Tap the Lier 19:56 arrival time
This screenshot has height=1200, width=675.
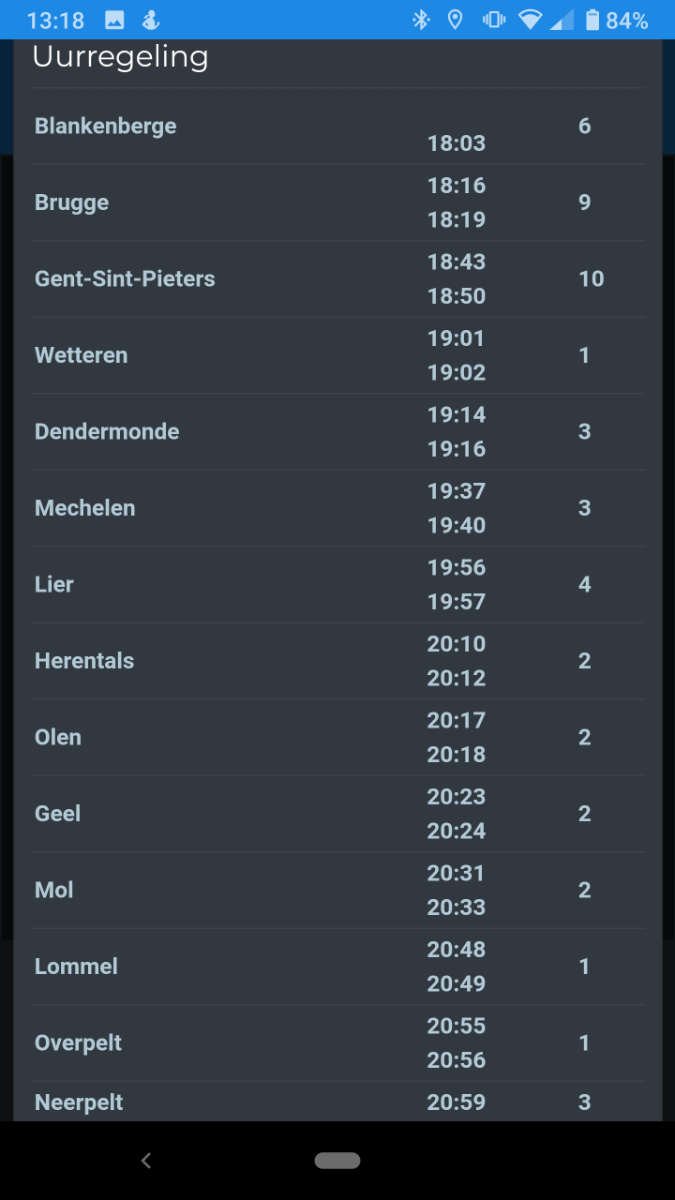(456, 568)
